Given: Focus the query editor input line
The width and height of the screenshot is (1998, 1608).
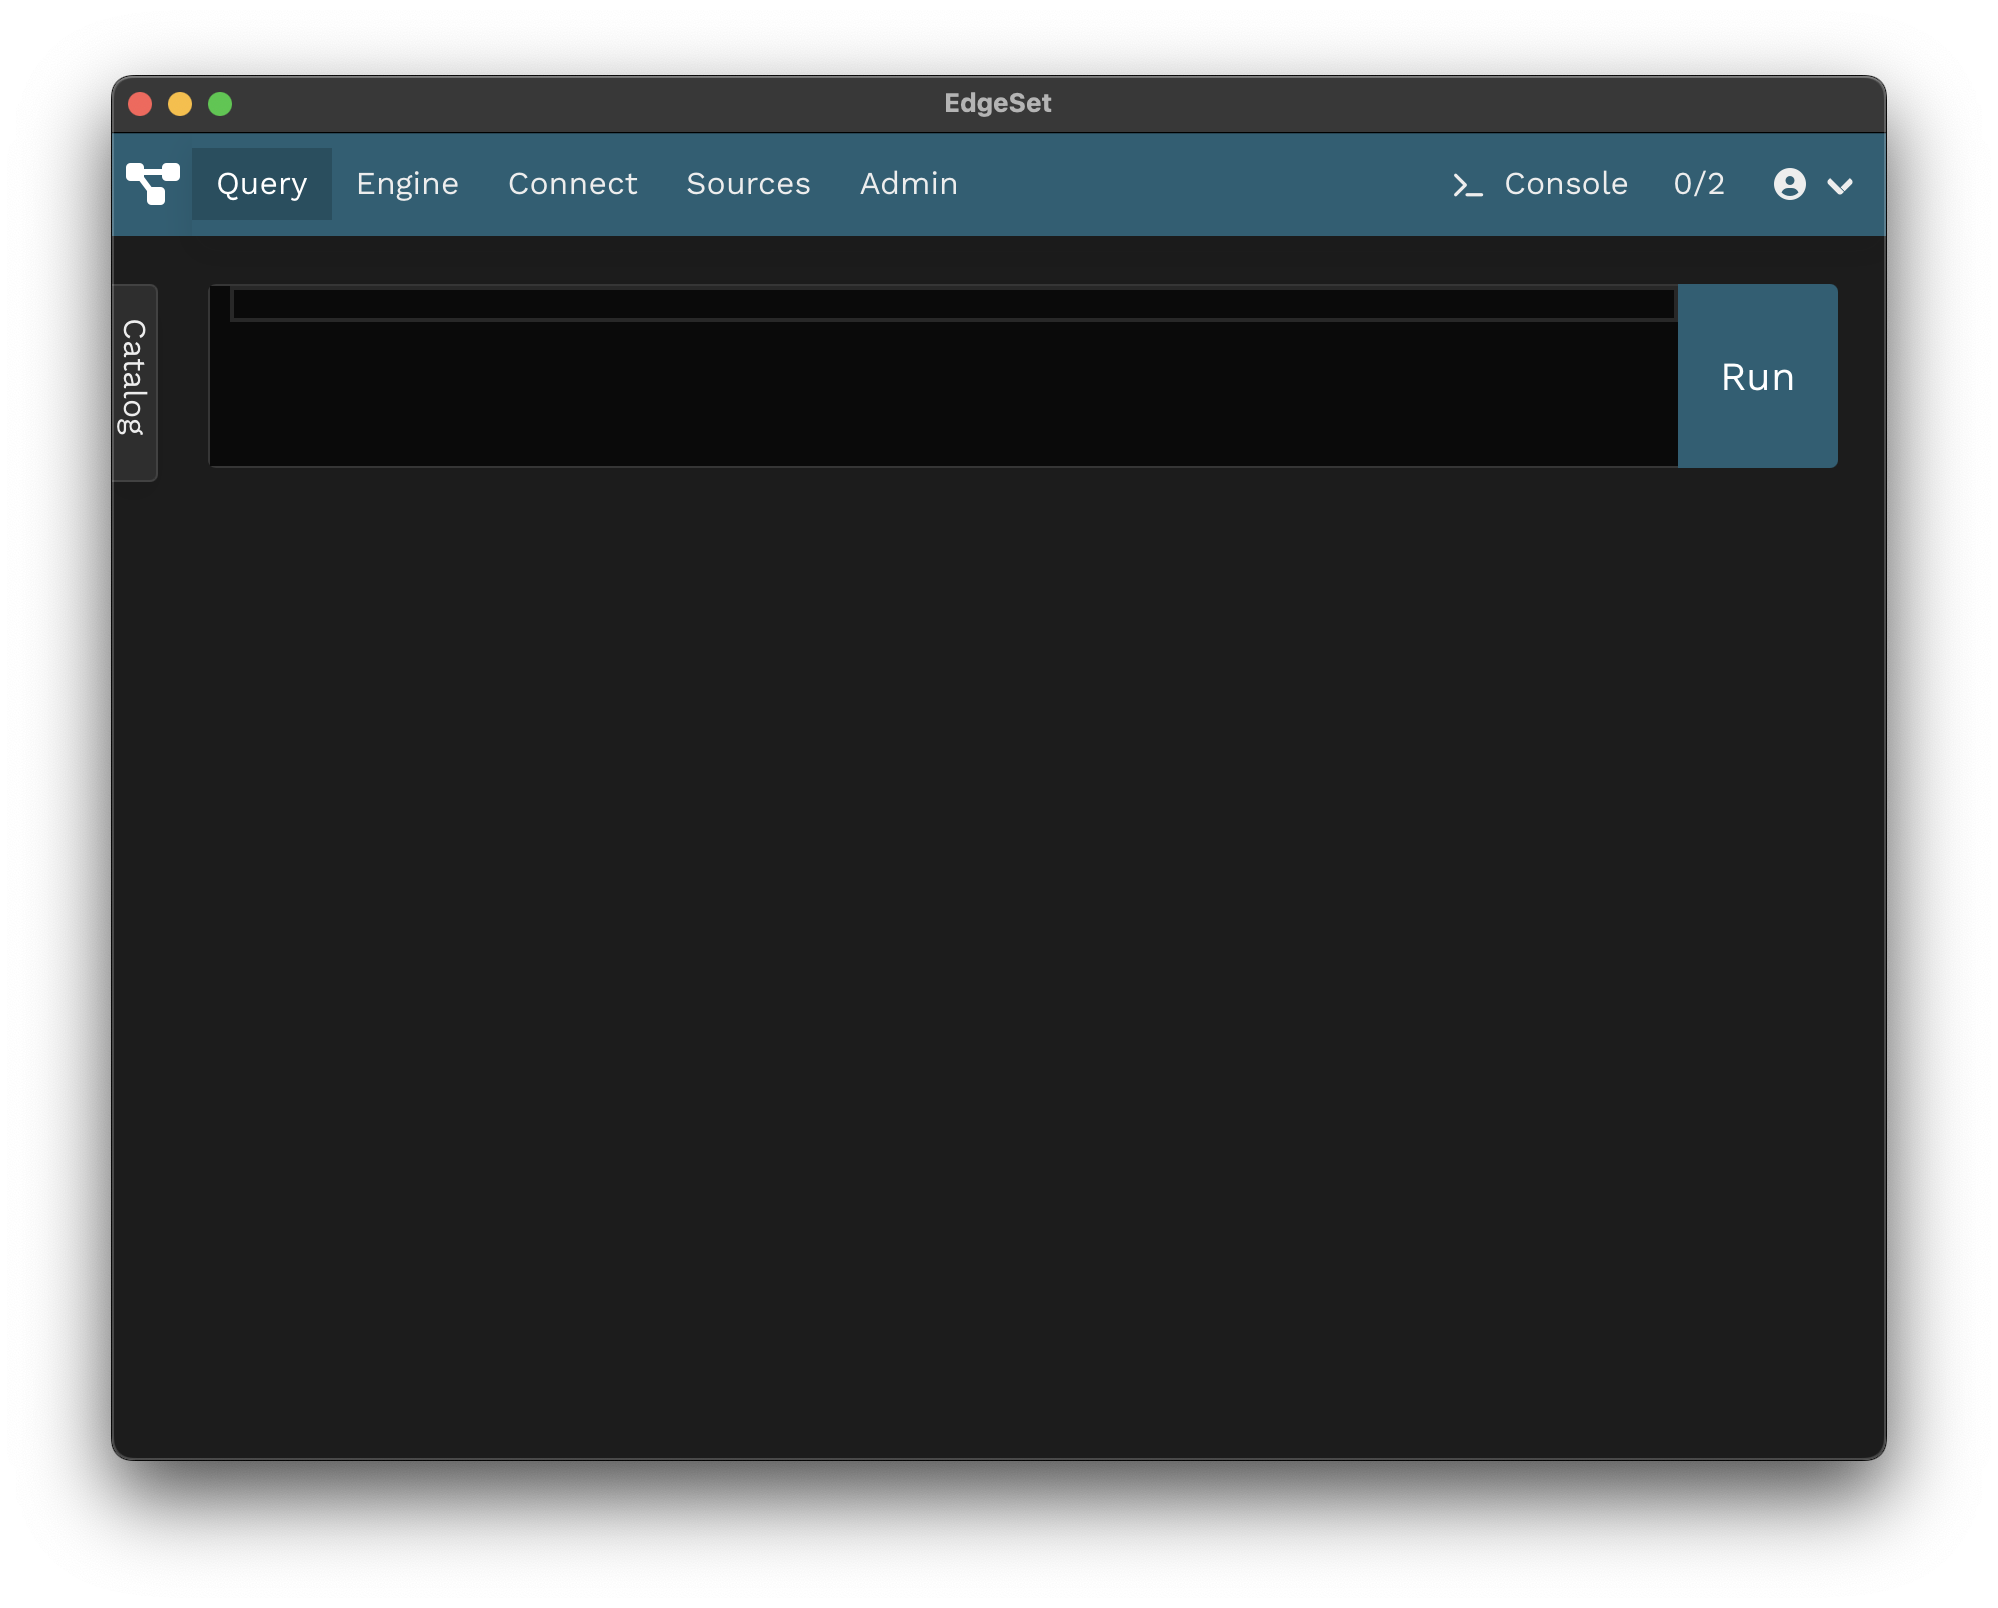Looking at the screenshot, I should (953, 304).
